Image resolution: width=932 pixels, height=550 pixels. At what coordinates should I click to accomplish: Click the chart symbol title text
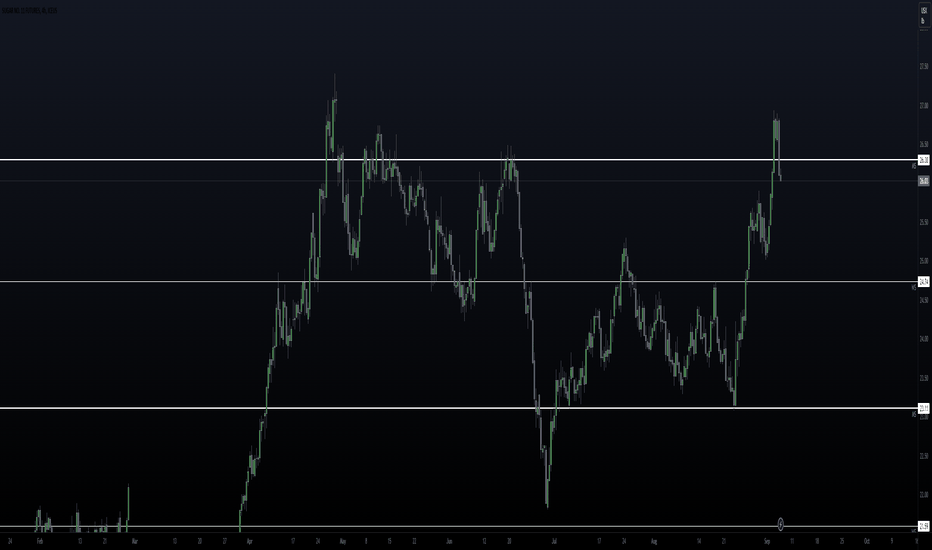(x=29, y=11)
